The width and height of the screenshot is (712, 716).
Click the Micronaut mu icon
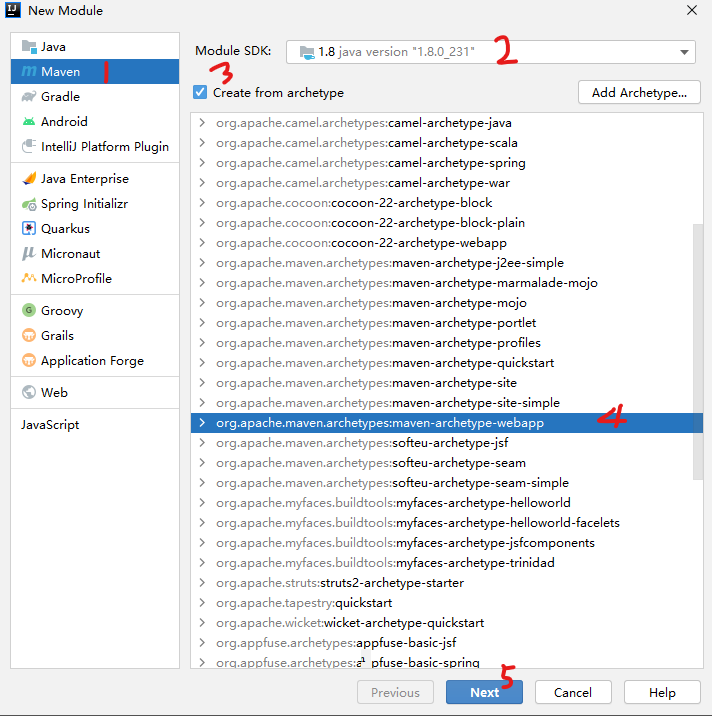[29, 253]
